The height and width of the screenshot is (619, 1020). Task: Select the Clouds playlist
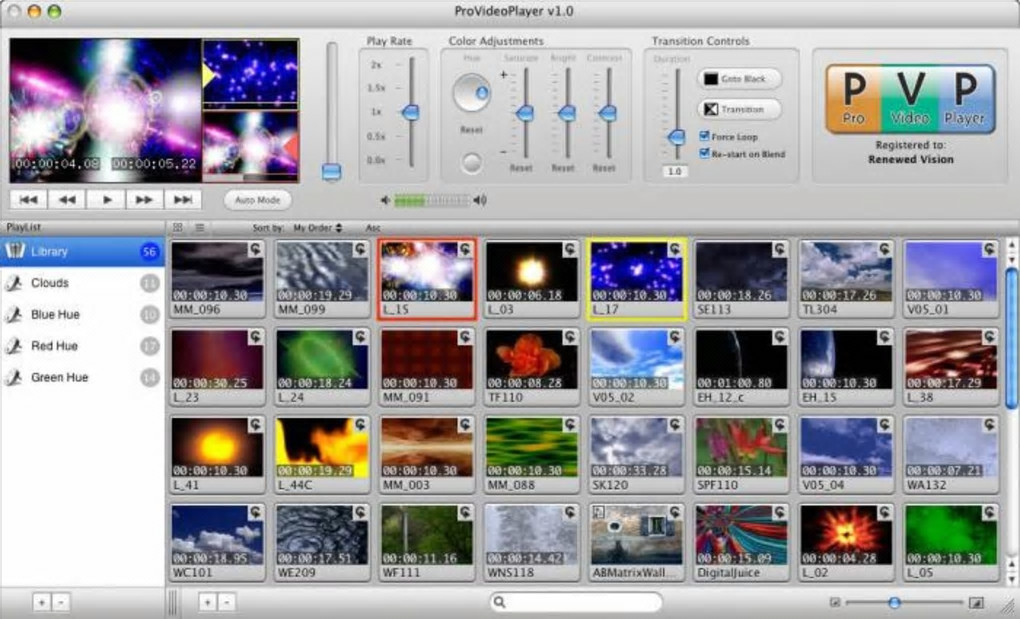(x=50, y=283)
